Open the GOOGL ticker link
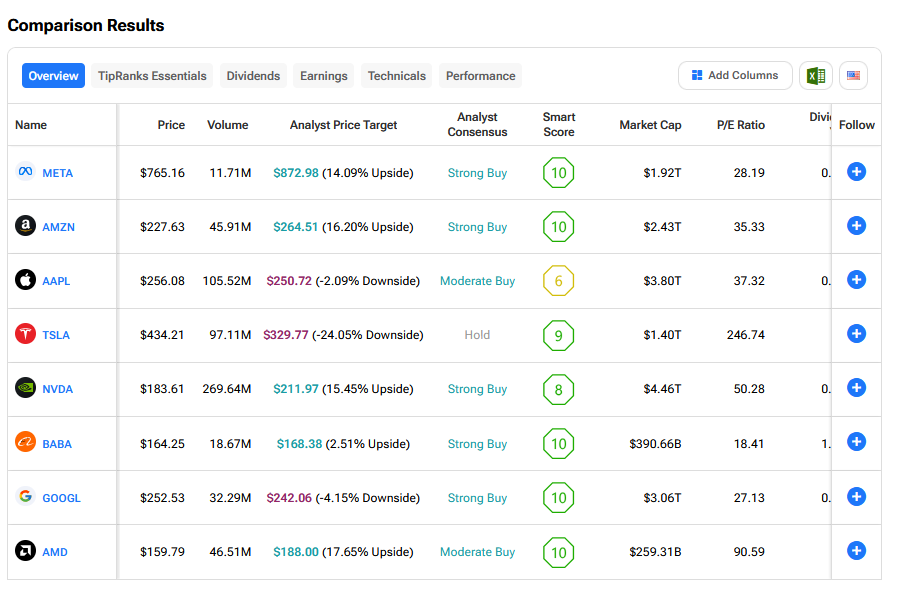900x589 pixels. pos(61,498)
